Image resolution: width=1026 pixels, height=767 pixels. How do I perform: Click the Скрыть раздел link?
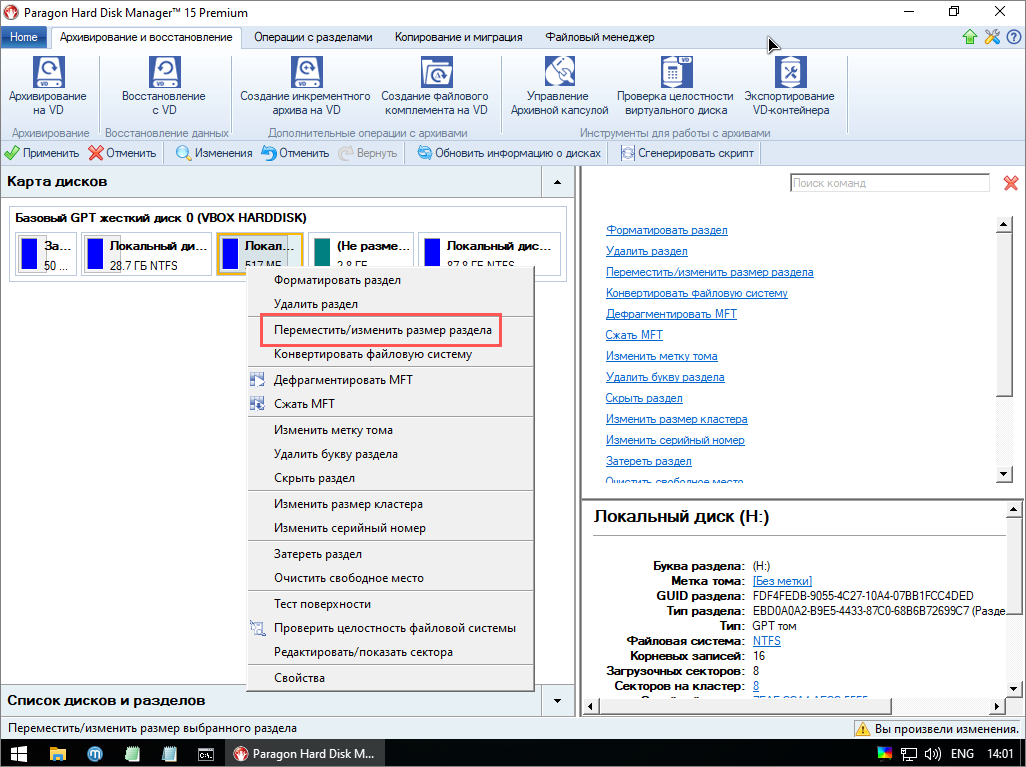click(644, 398)
